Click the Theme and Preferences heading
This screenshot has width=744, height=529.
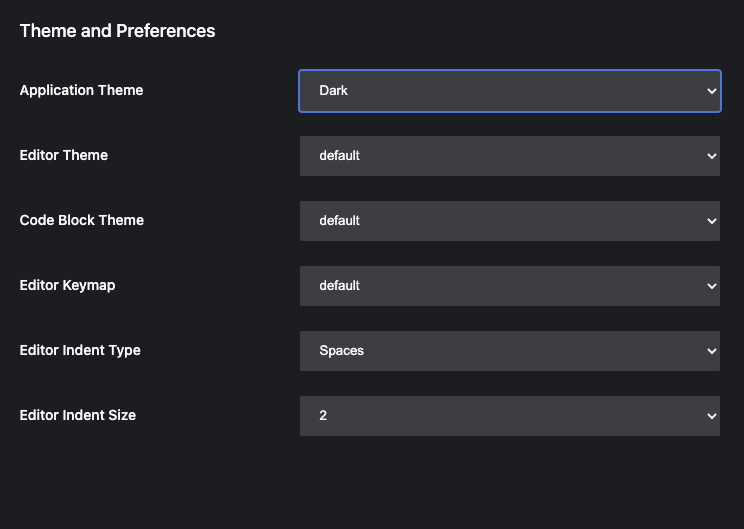click(x=117, y=31)
